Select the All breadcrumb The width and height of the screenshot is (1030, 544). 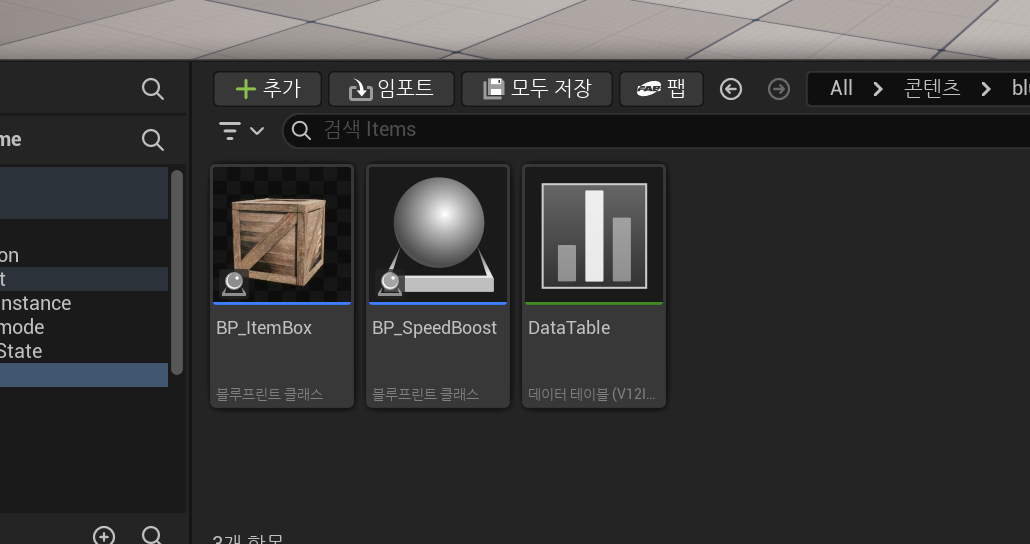click(841, 88)
